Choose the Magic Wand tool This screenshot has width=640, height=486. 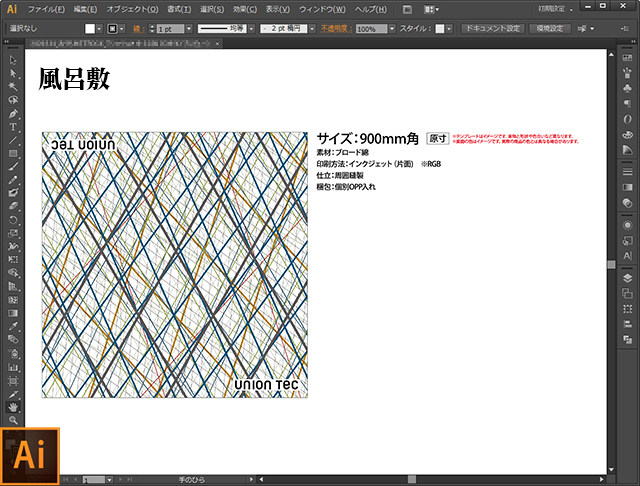pyautogui.click(x=13, y=87)
